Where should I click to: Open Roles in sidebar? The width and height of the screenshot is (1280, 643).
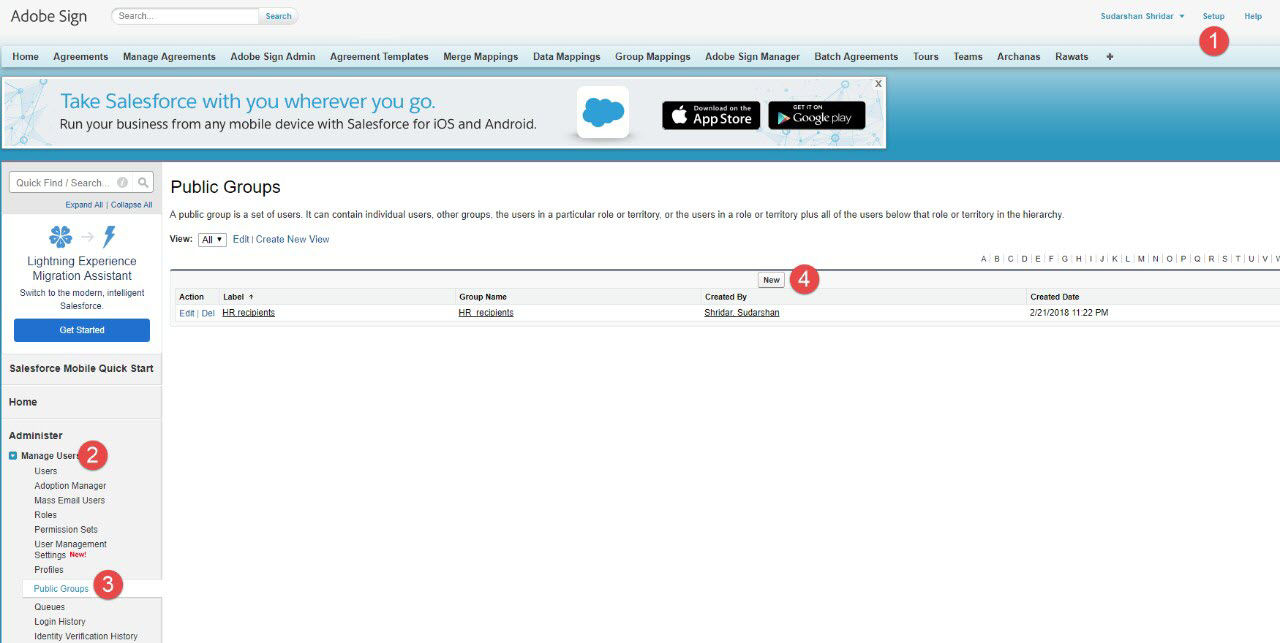[x=46, y=515]
